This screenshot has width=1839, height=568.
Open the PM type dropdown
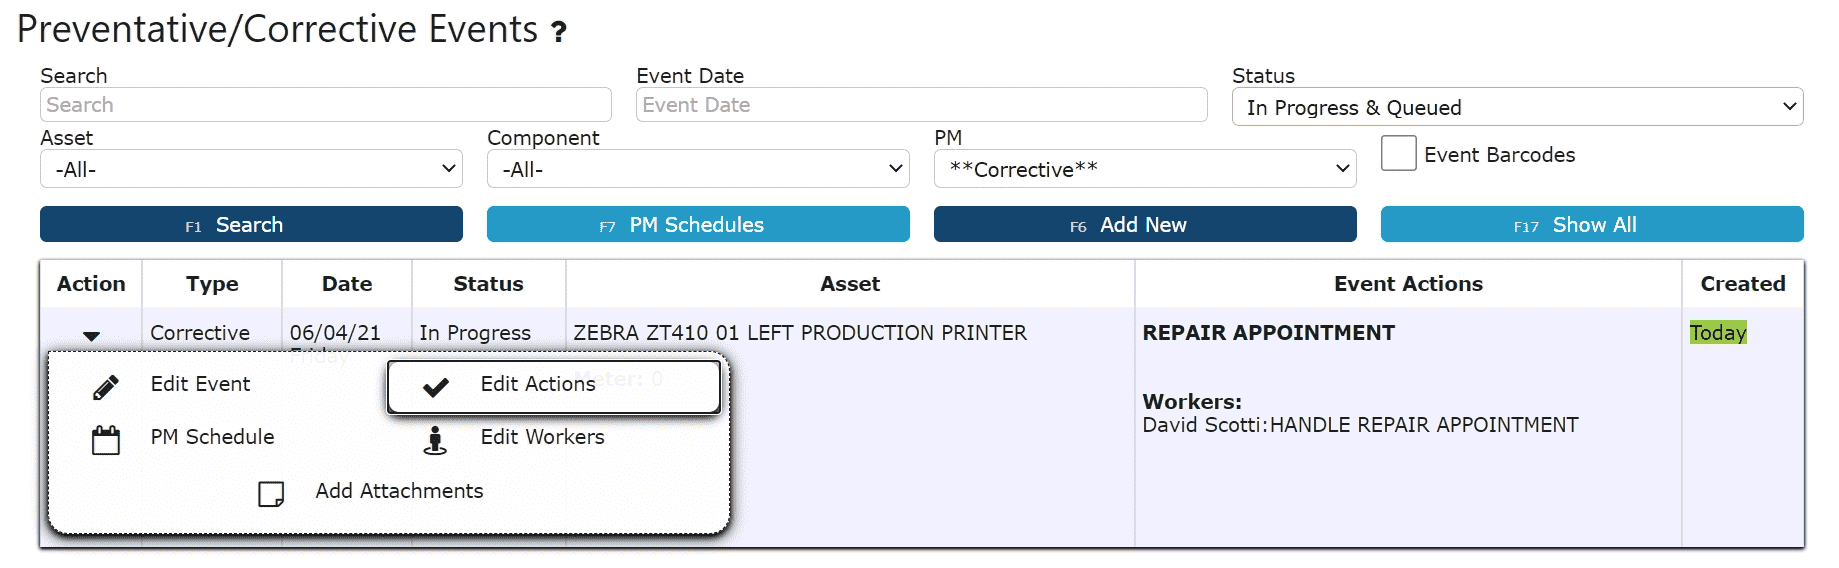pos(1144,169)
